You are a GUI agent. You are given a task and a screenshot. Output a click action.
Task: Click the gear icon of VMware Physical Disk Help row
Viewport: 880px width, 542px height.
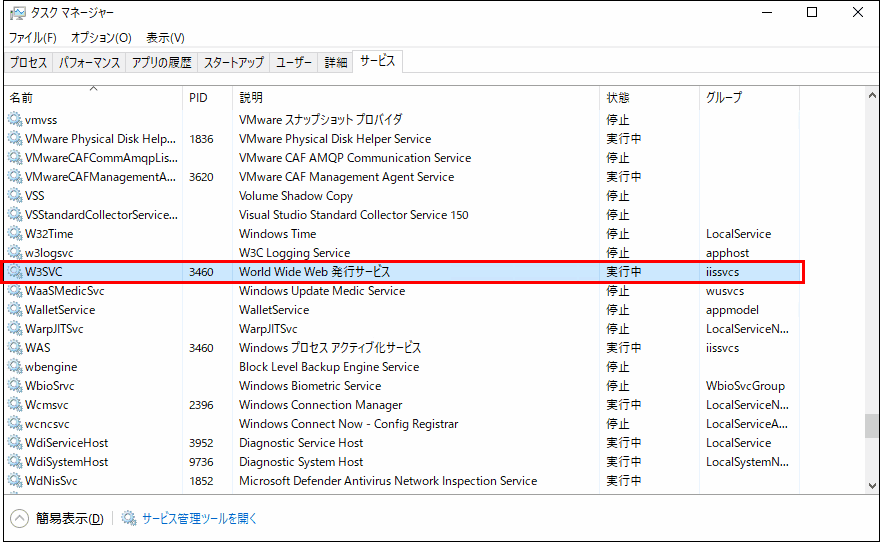pyautogui.click(x=15, y=139)
